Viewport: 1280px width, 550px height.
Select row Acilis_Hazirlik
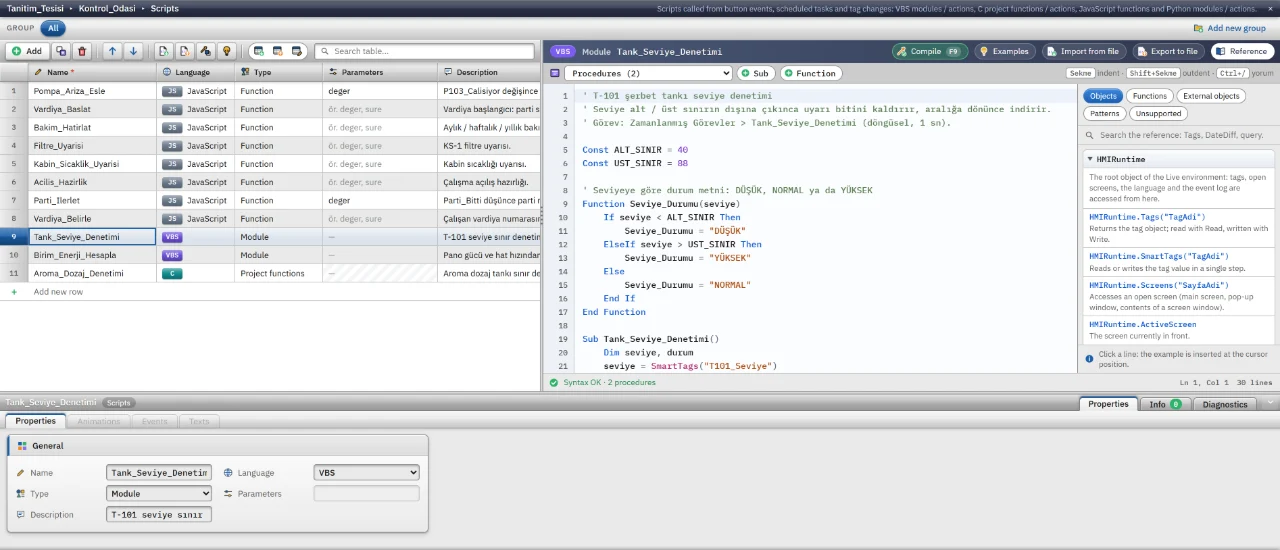click(270, 182)
